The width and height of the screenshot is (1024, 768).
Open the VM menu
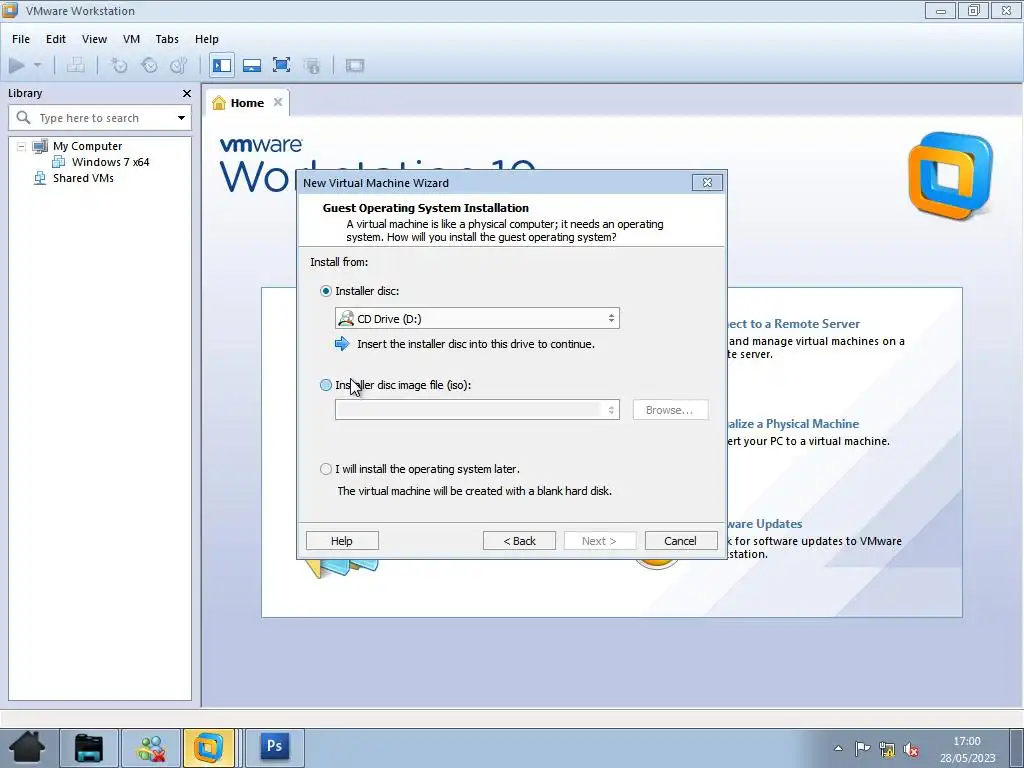click(131, 39)
